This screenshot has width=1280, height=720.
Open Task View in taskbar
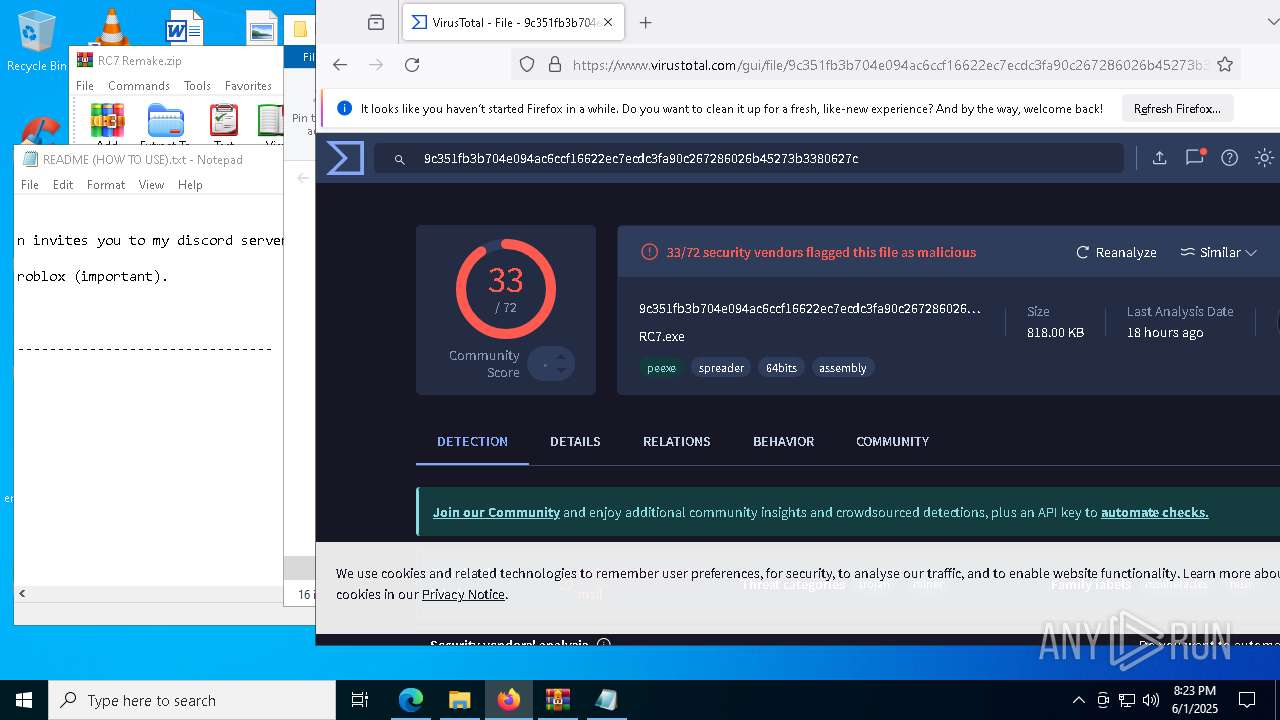(x=360, y=700)
